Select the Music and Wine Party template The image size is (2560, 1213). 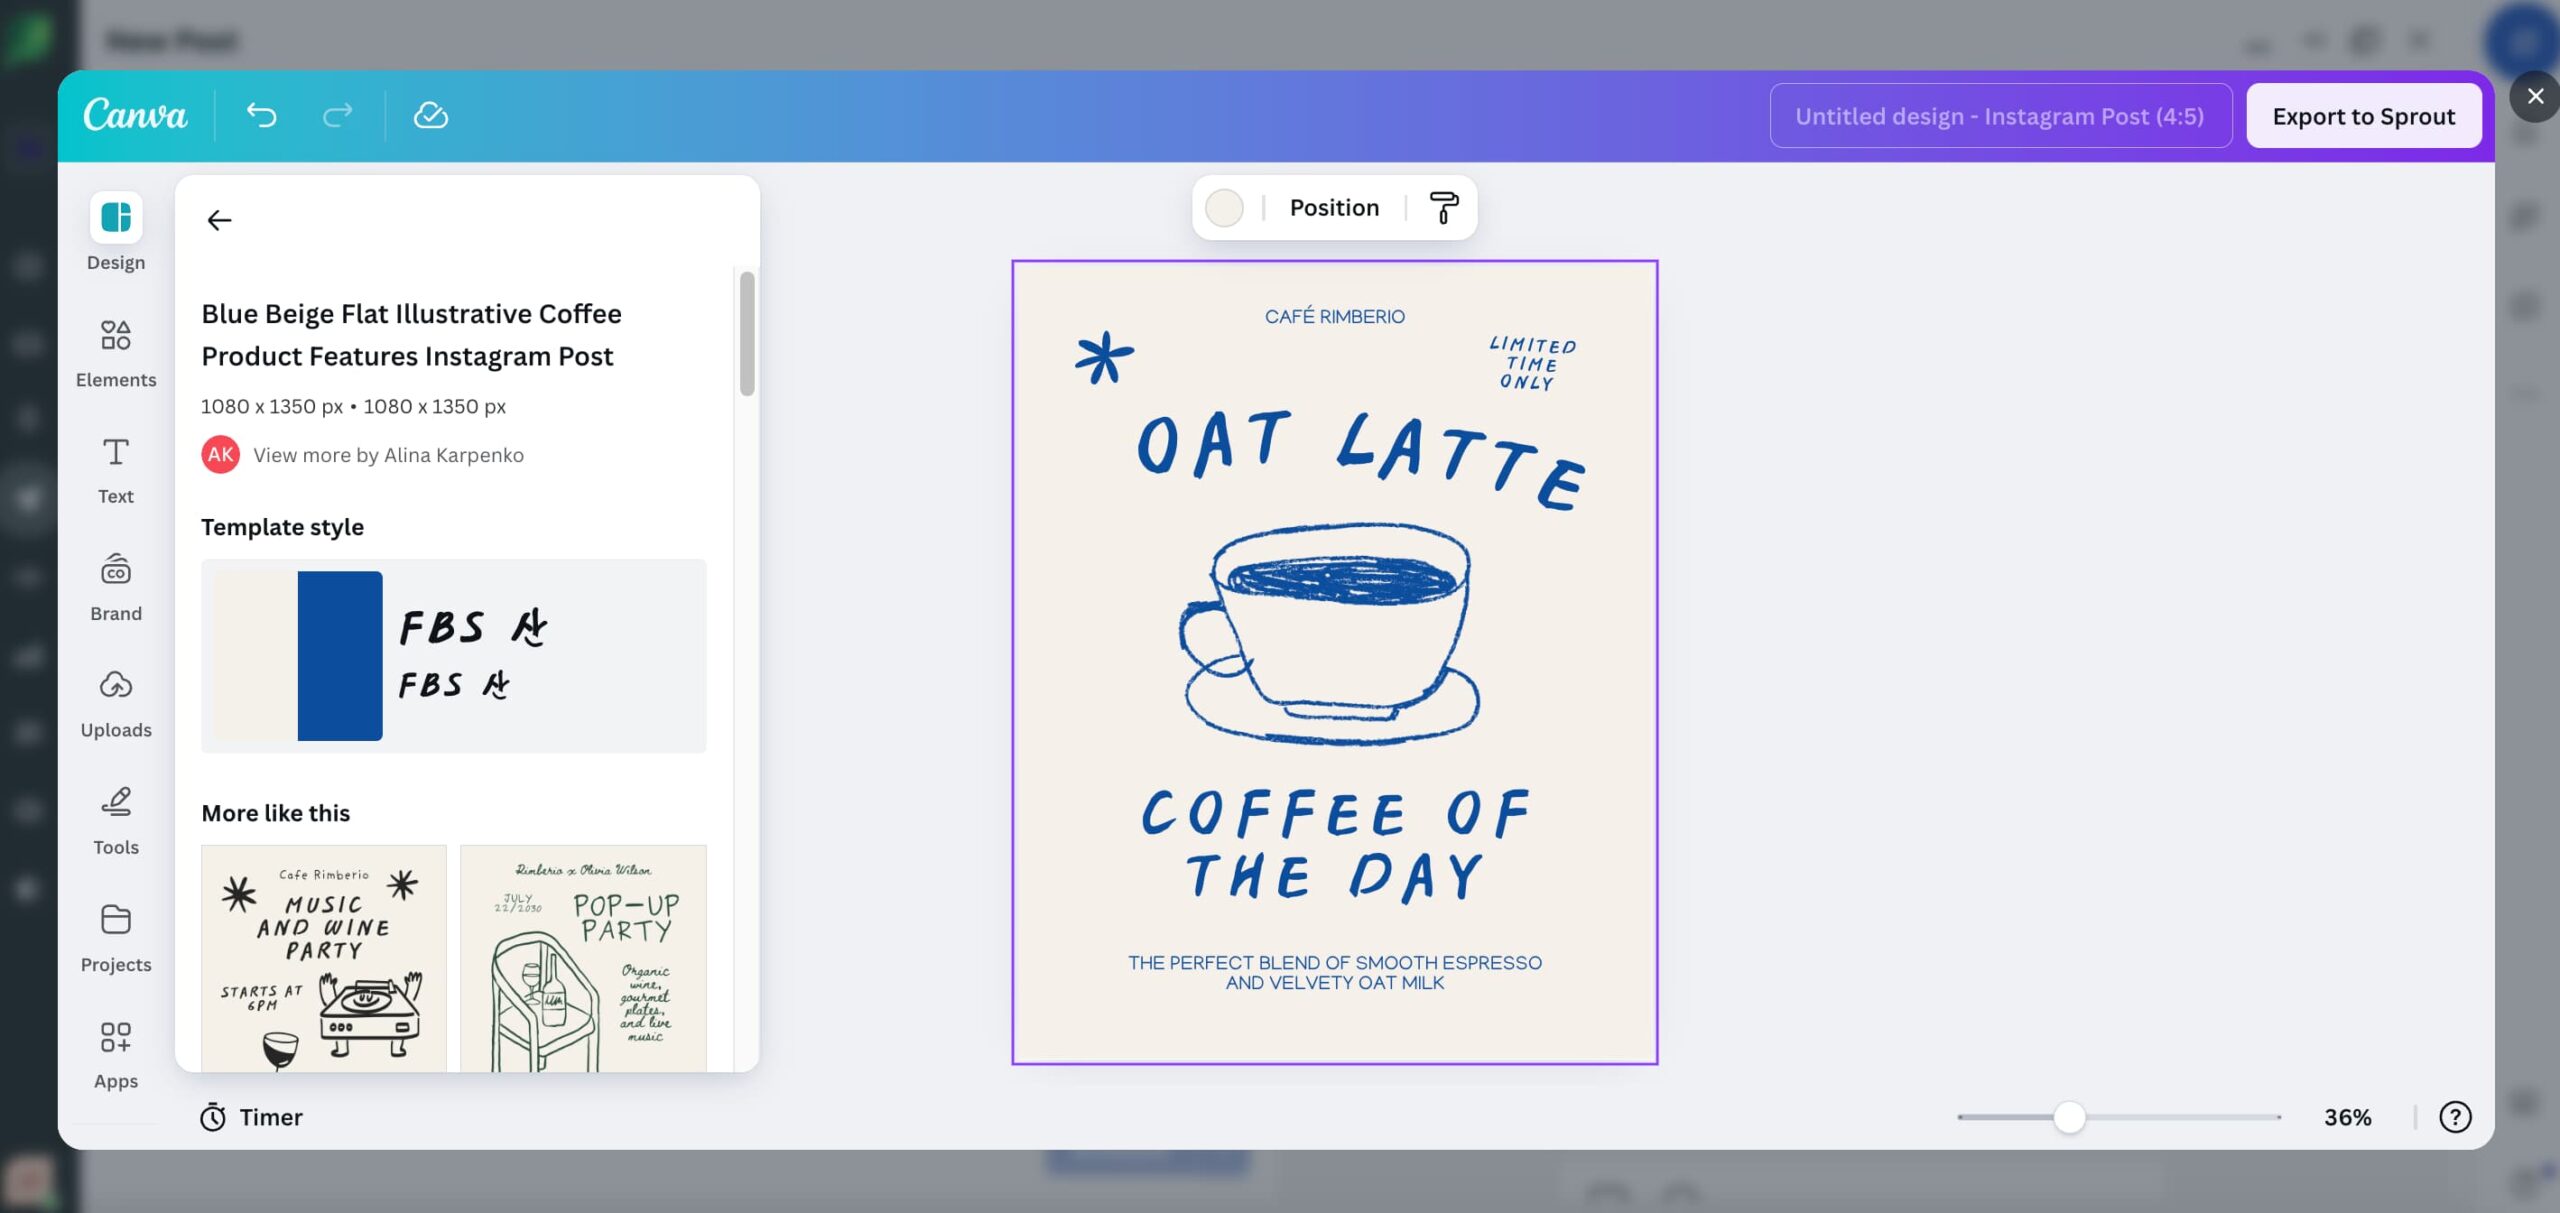(324, 957)
